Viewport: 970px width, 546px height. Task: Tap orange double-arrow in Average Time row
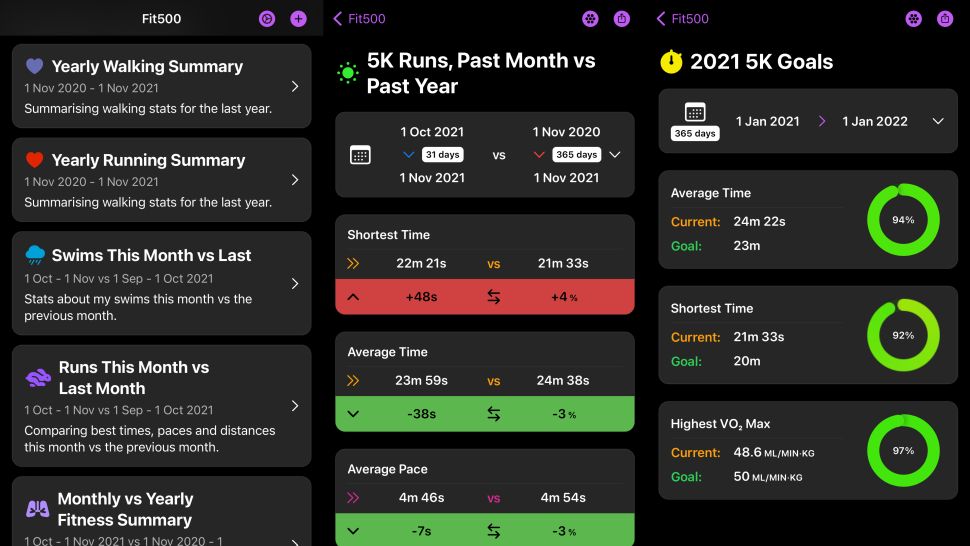coord(353,380)
